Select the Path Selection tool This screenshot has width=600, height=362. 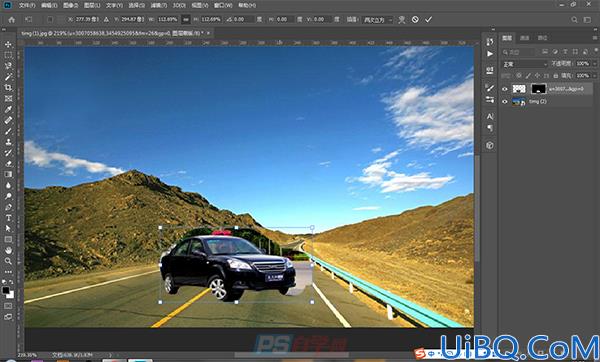point(8,228)
